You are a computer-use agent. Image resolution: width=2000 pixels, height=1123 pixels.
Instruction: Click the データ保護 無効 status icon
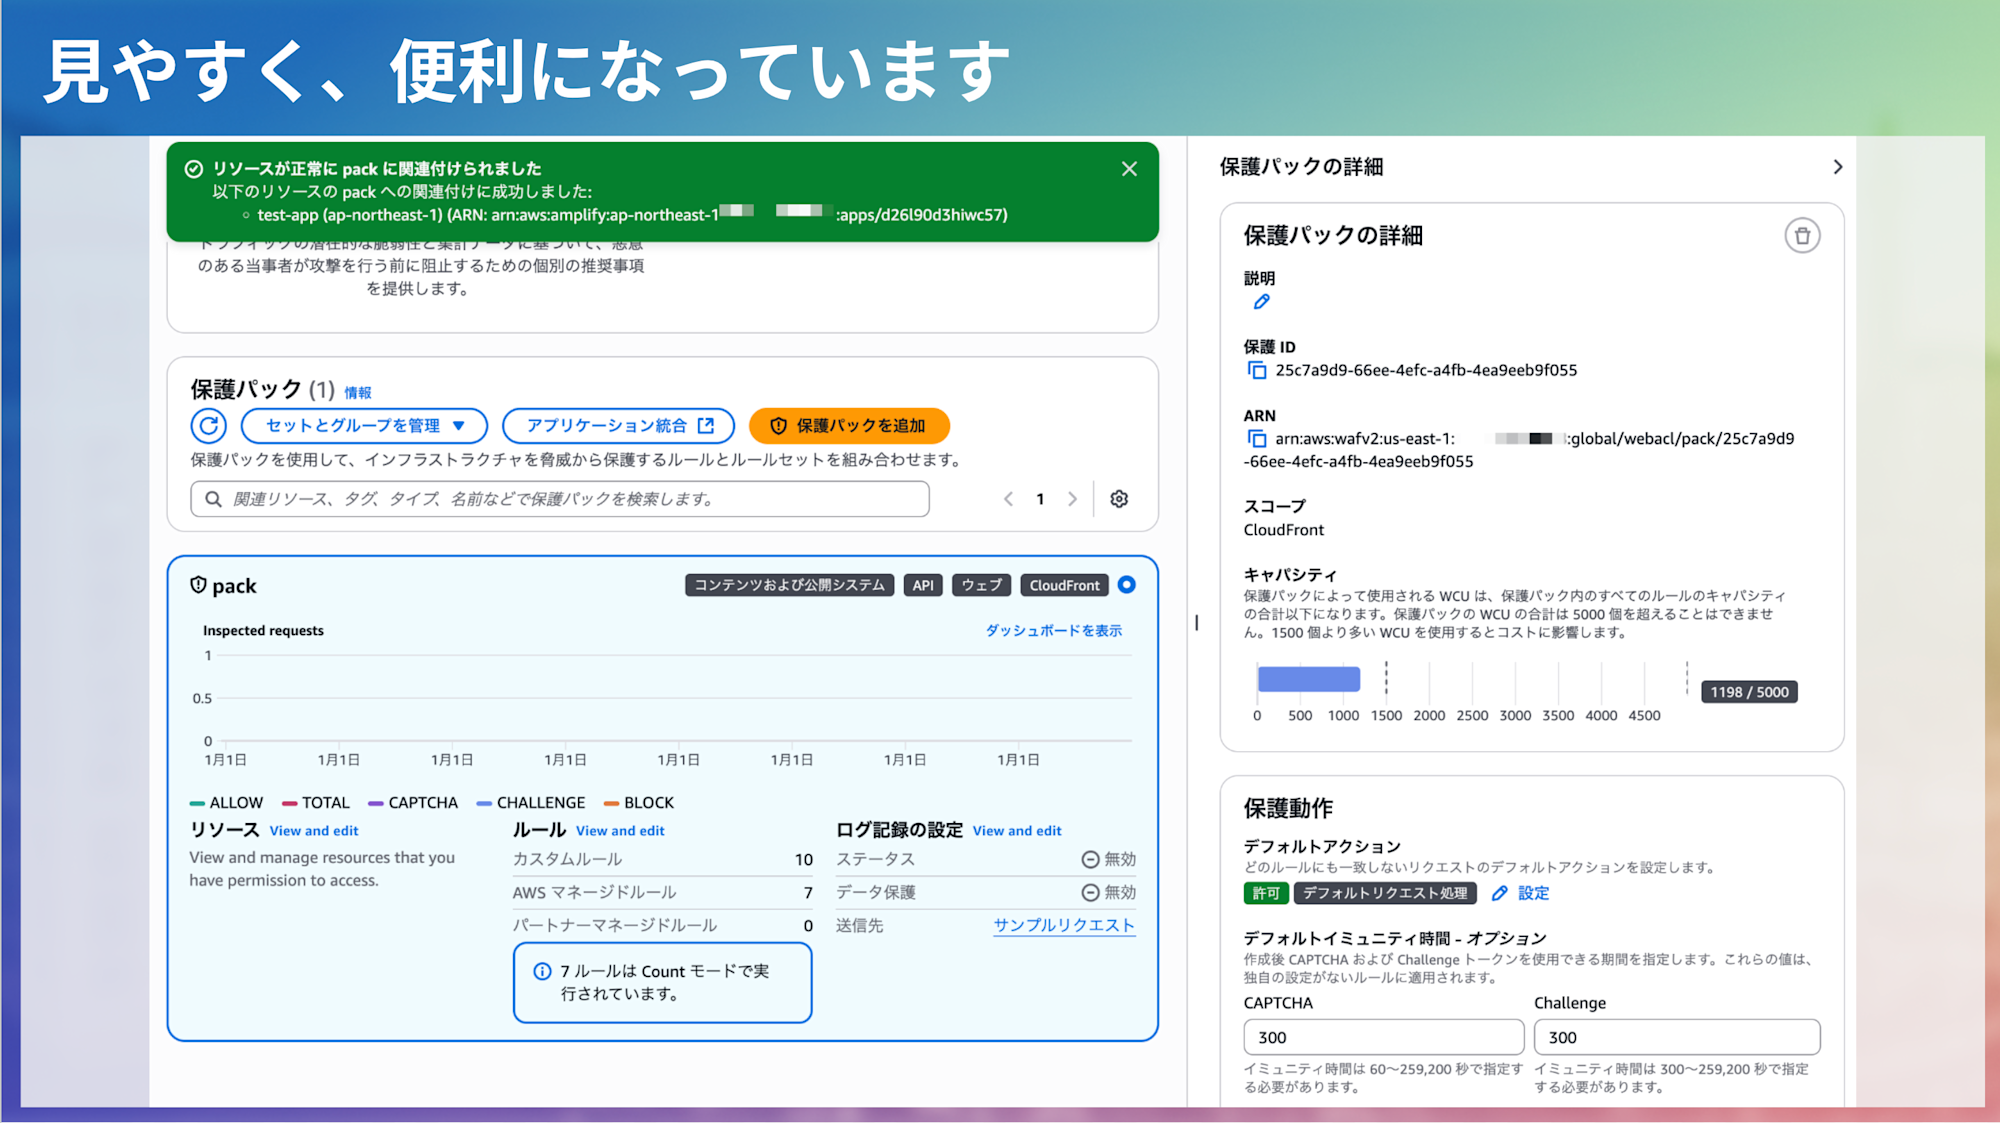pyautogui.click(x=1090, y=893)
